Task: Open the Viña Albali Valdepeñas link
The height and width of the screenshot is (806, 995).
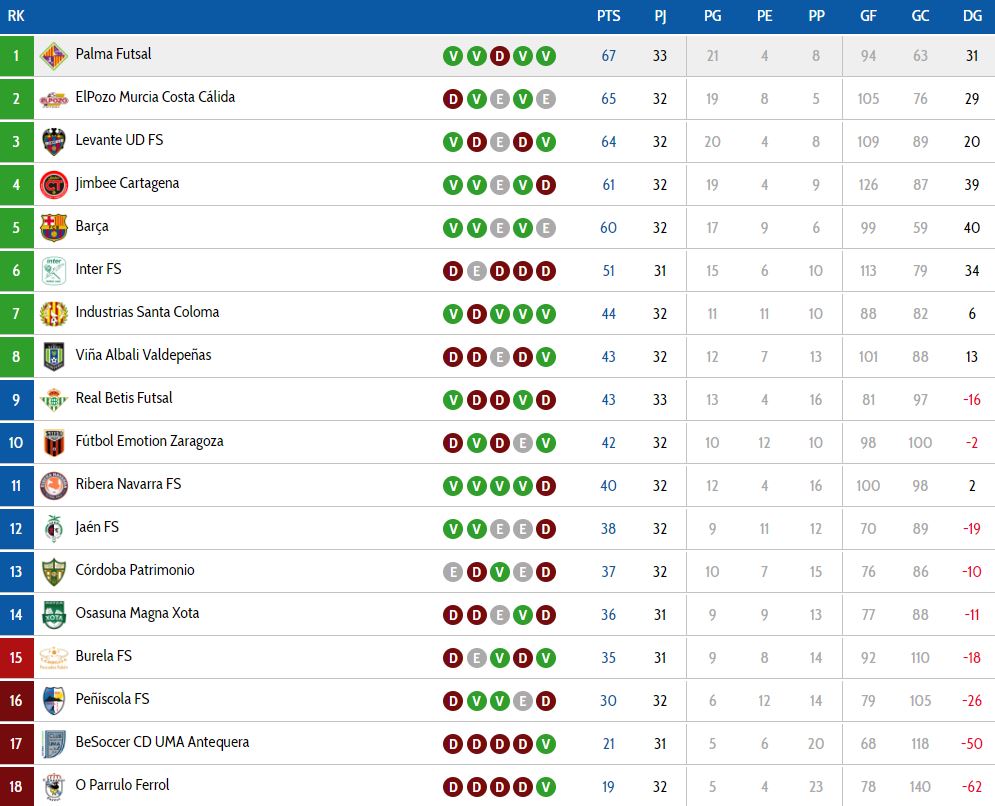Action: [x=143, y=355]
